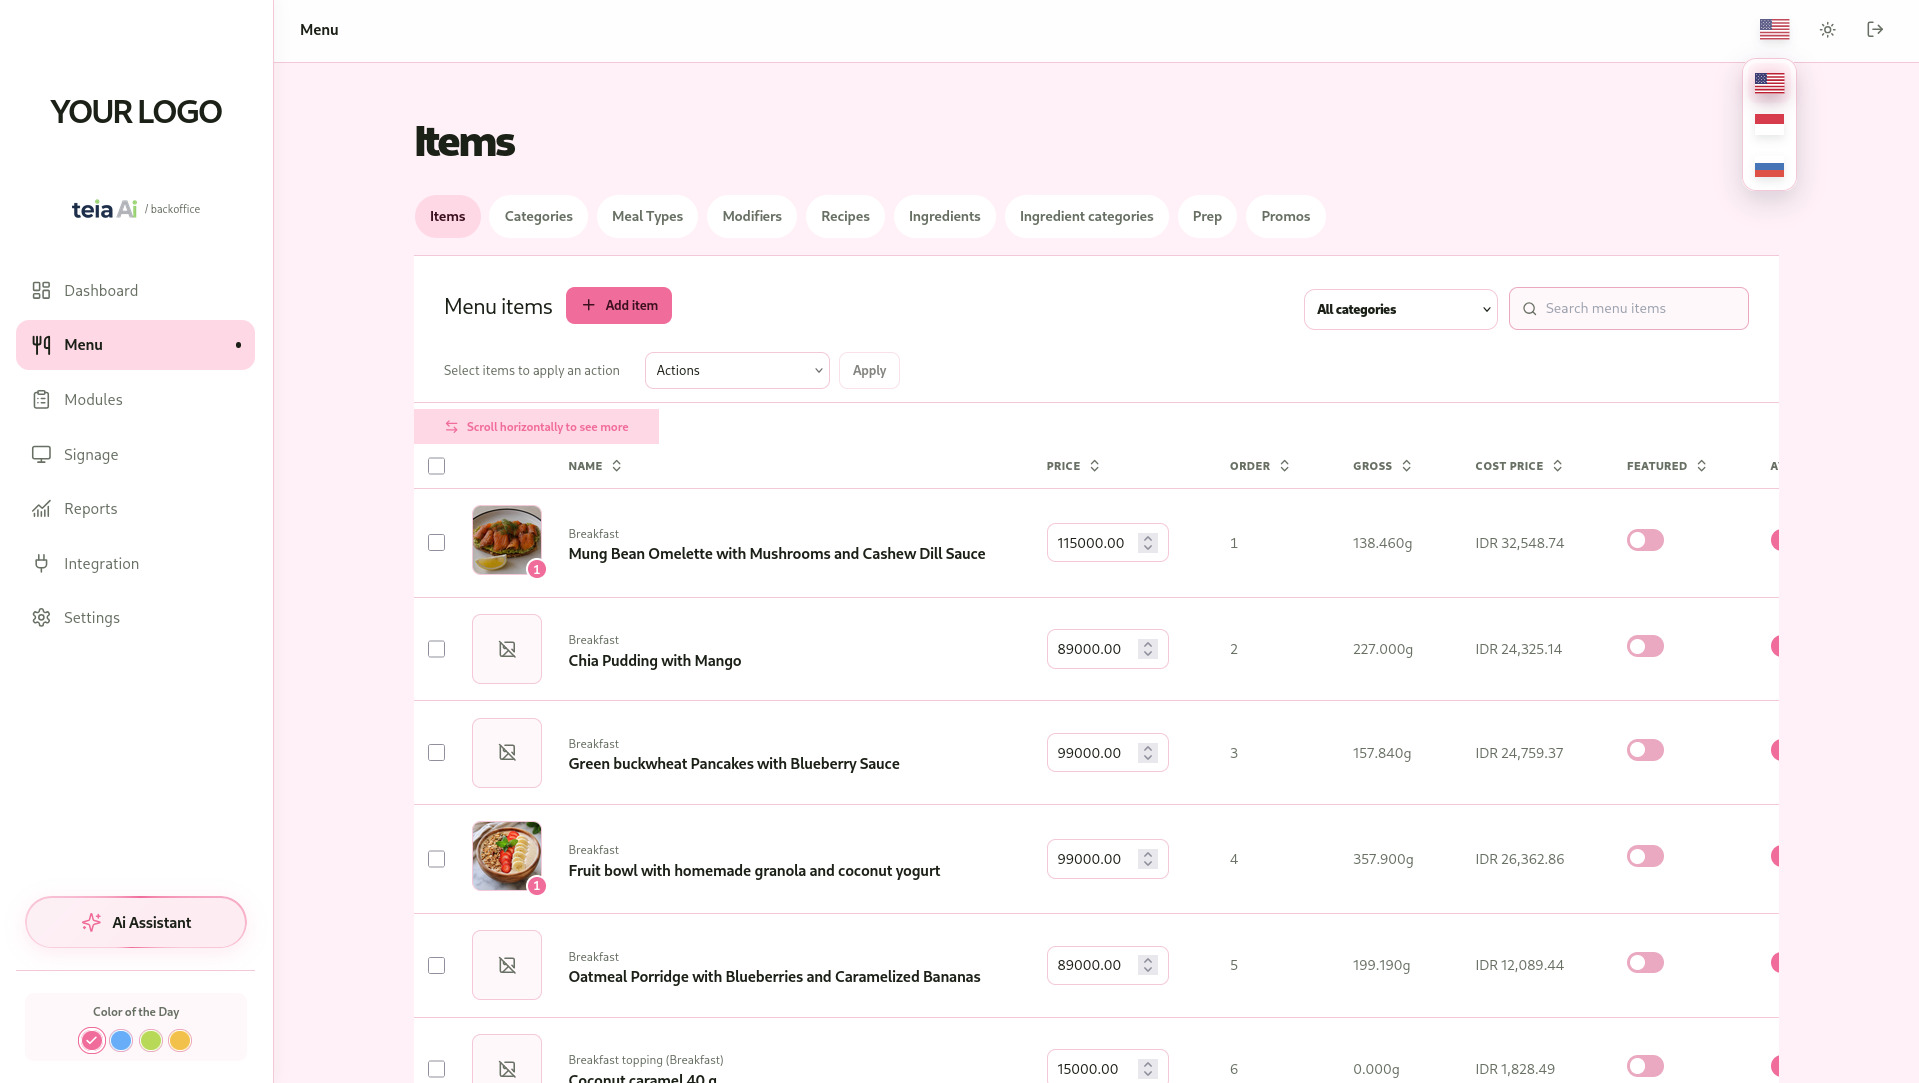Click price stepper for Mung Bean Omelette
1919x1083 pixels.
pyautogui.click(x=1148, y=543)
